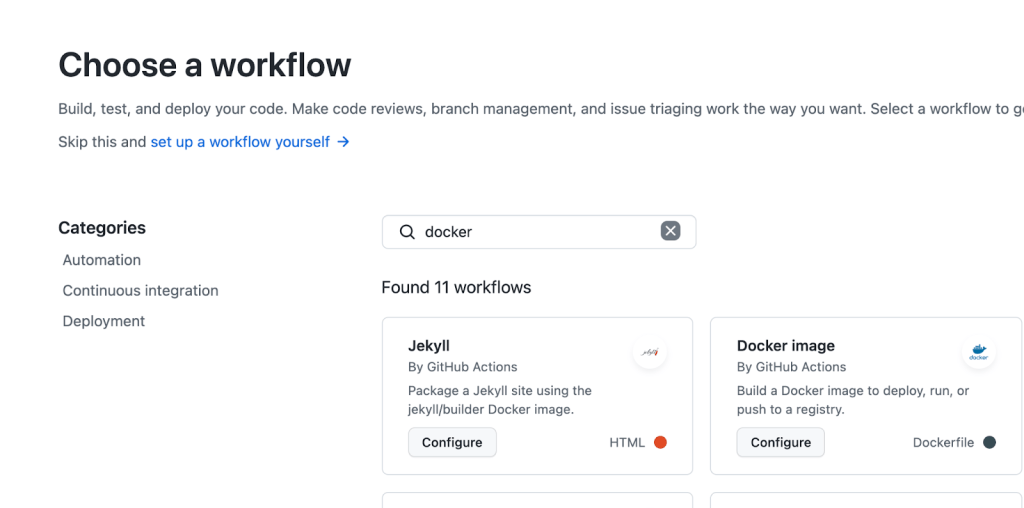Click the Dockerfile language label
The height and width of the screenshot is (508, 1024).
(943, 443)
